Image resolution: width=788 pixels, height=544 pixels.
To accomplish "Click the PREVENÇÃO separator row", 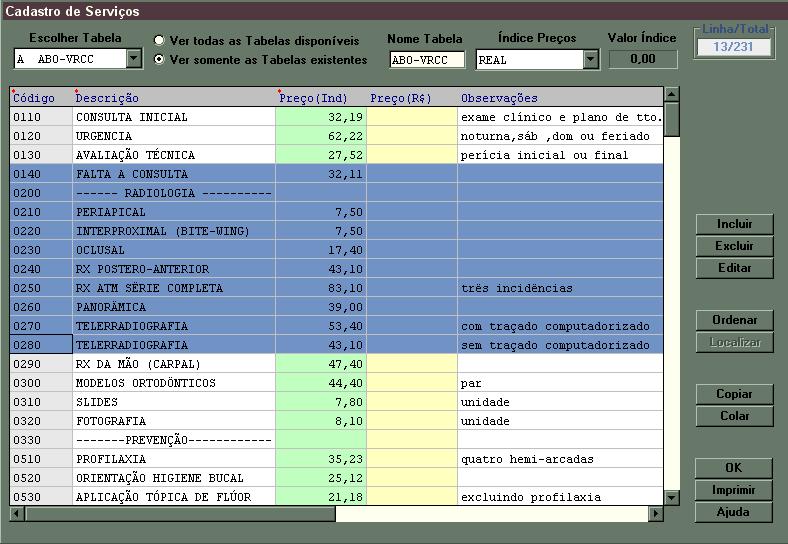I will coord(336,440).
